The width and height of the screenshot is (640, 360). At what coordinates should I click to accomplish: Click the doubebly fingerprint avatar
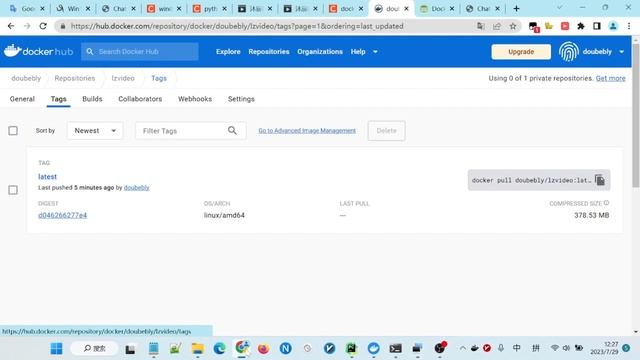pyautogui.click(x=569, y=51)
